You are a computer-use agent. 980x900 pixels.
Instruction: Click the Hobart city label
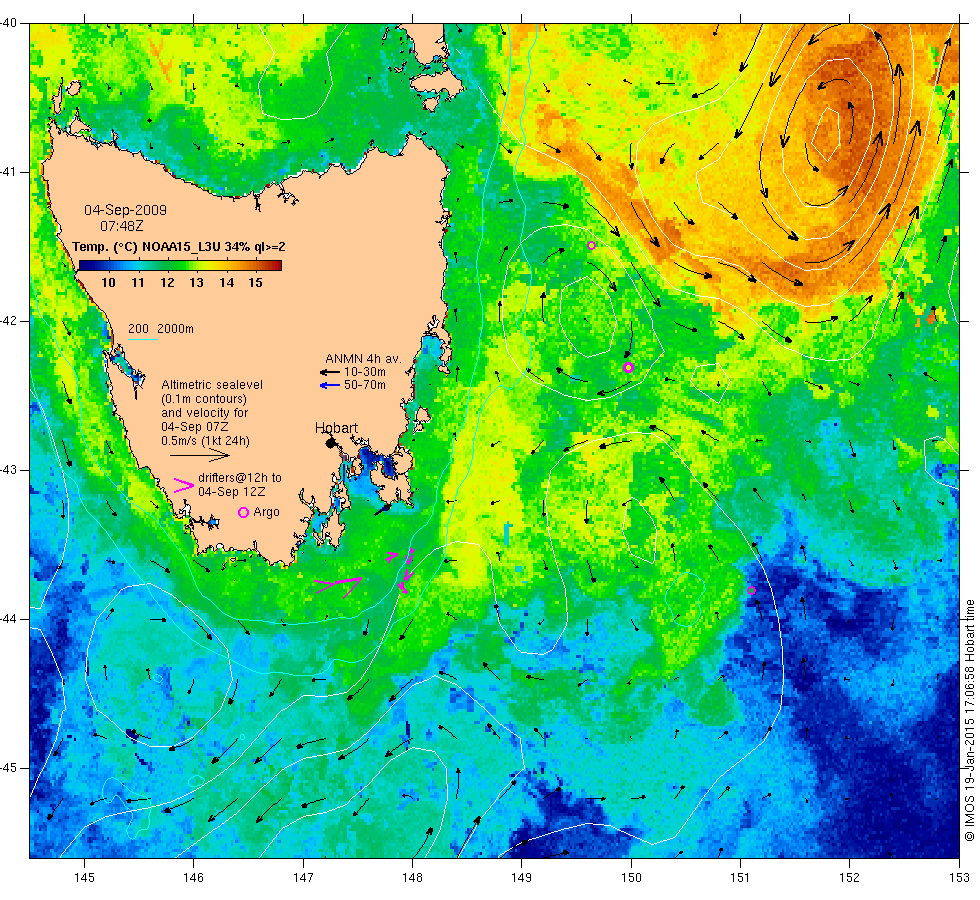pyautogui.click(x=336, y=428)
